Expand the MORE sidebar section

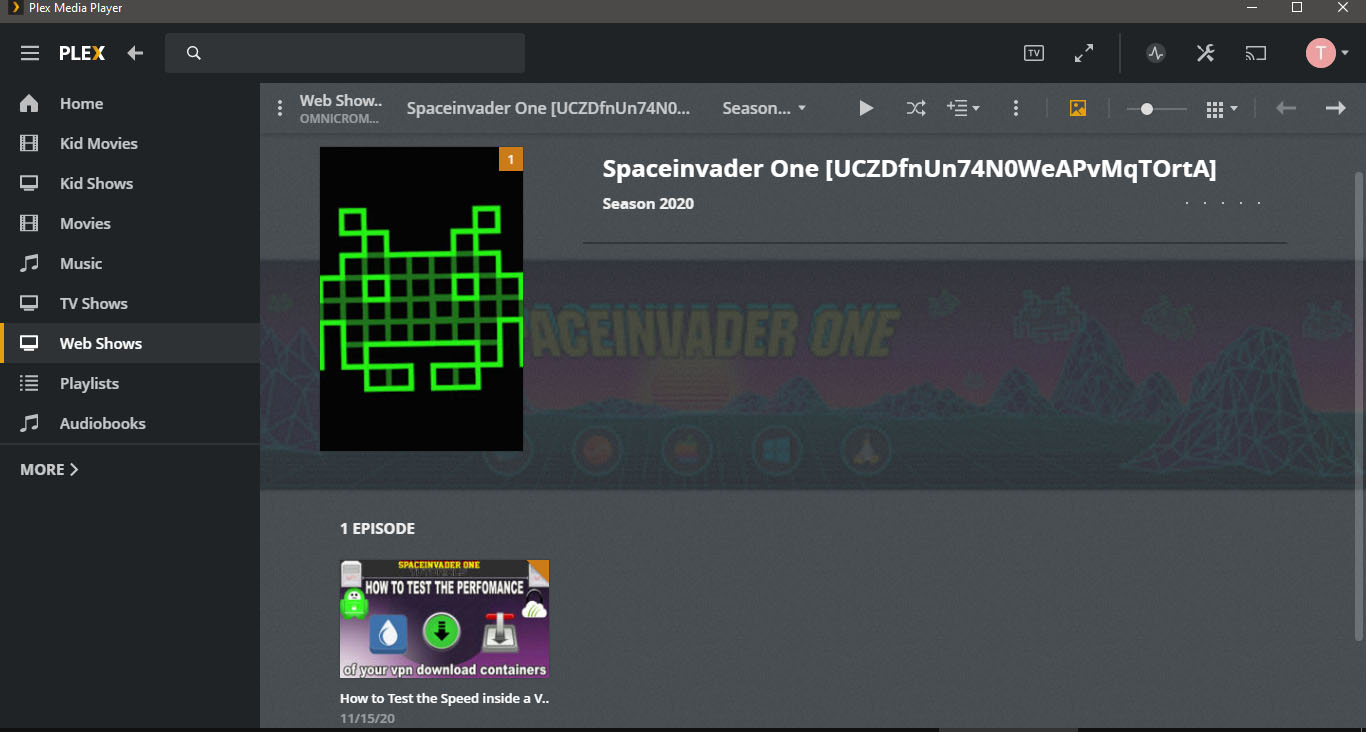coord(49,469)
